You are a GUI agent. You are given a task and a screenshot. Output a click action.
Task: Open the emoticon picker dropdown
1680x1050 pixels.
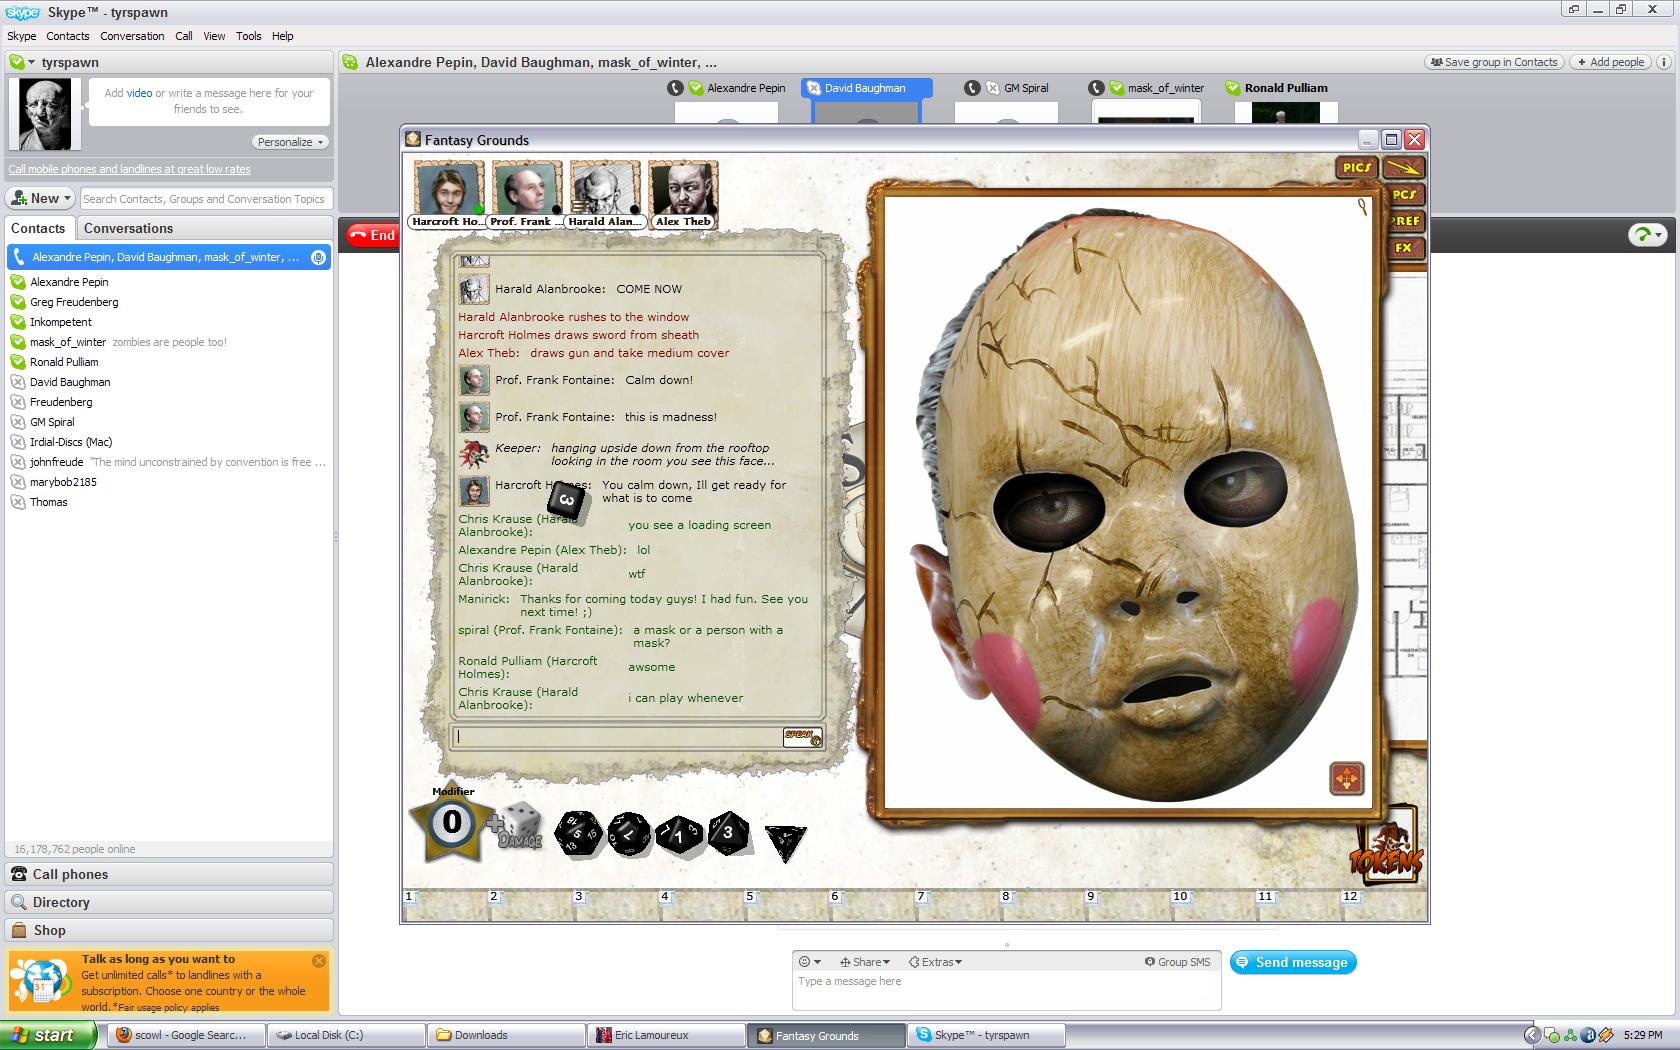pyautogui.click(x=809, y=962)
